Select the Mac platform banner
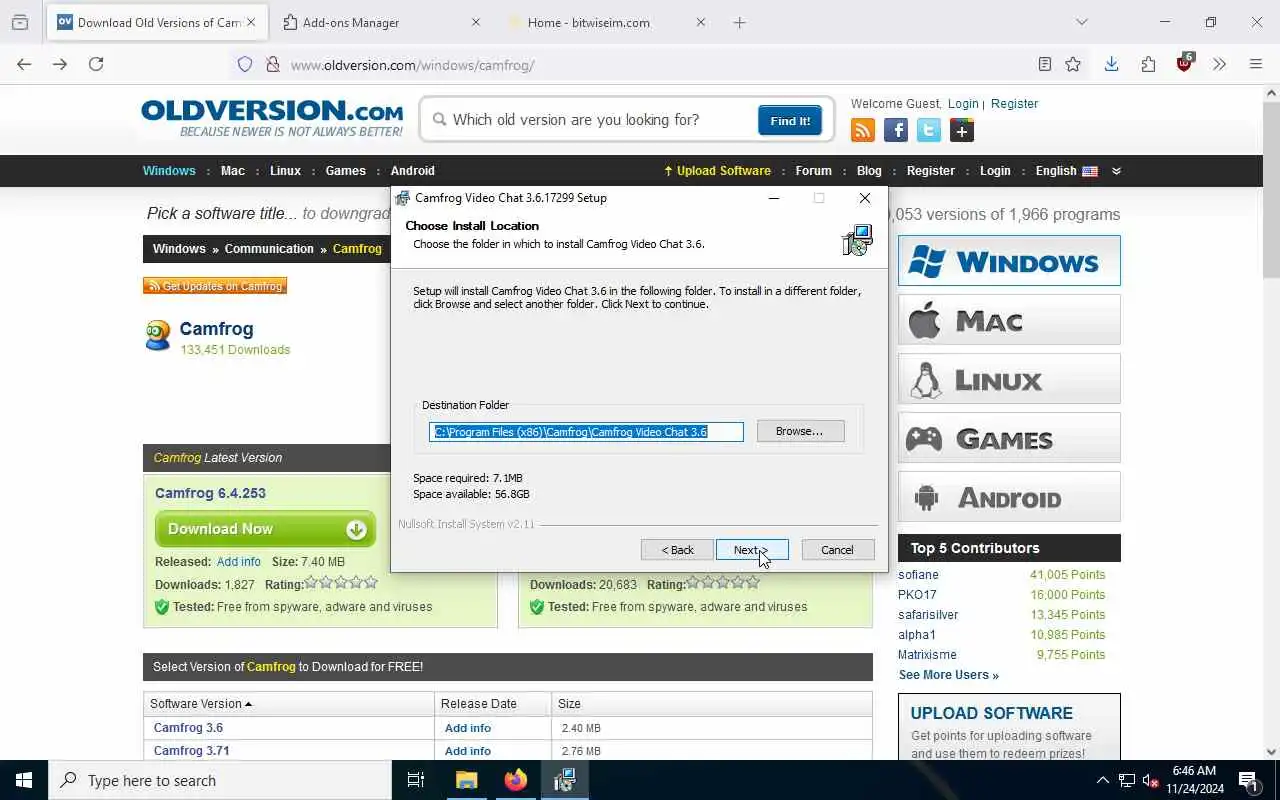This screenshot has width=1280, height=800. [1009, 320]
